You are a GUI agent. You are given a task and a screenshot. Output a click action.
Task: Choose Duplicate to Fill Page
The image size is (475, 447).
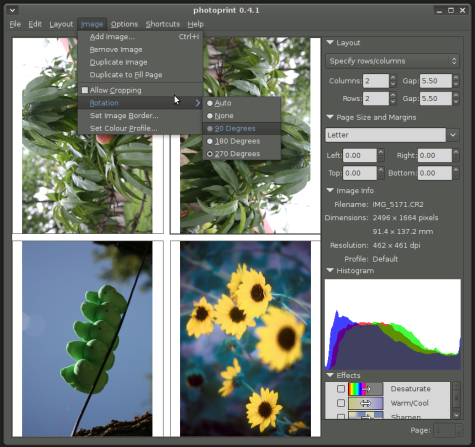[126, 75]
